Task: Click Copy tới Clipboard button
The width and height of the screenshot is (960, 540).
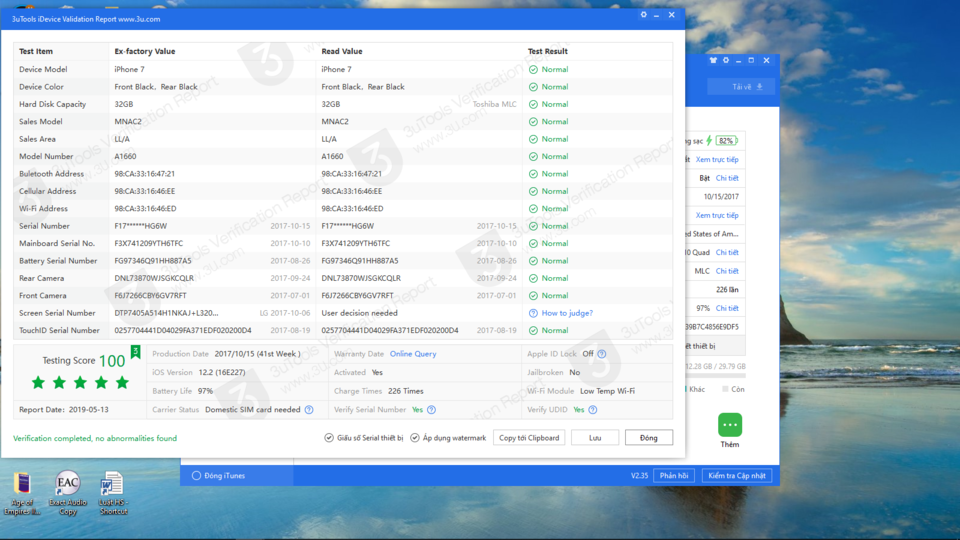Action: [529, 438]
